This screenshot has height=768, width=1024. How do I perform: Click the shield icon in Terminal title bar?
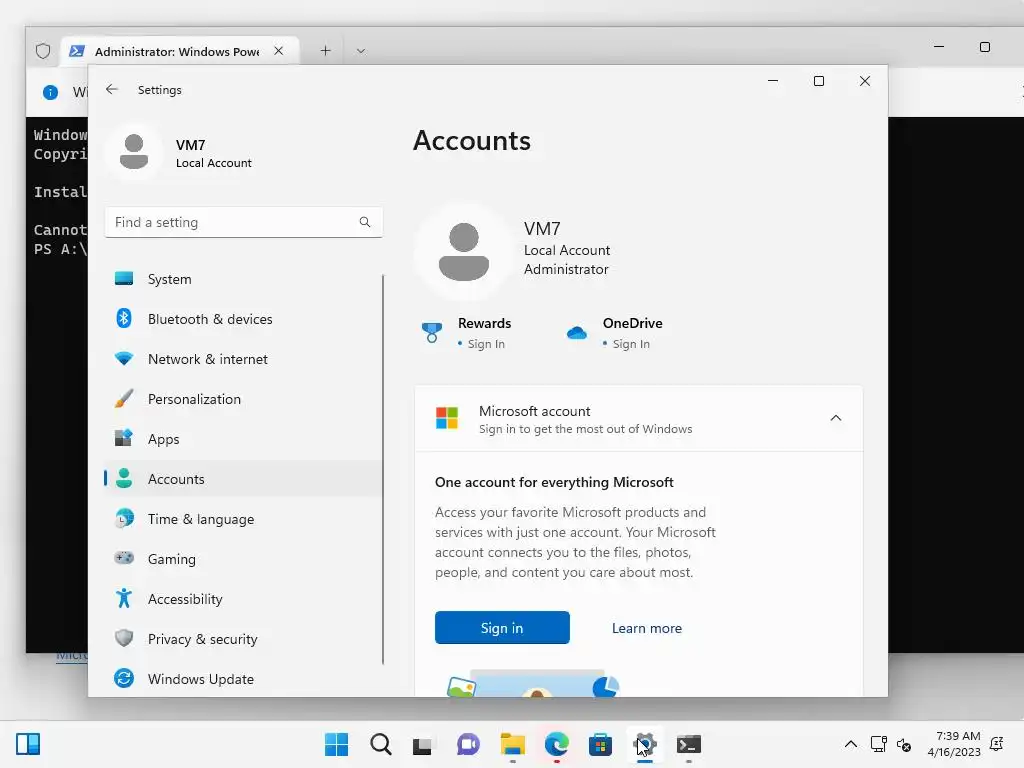42,51
